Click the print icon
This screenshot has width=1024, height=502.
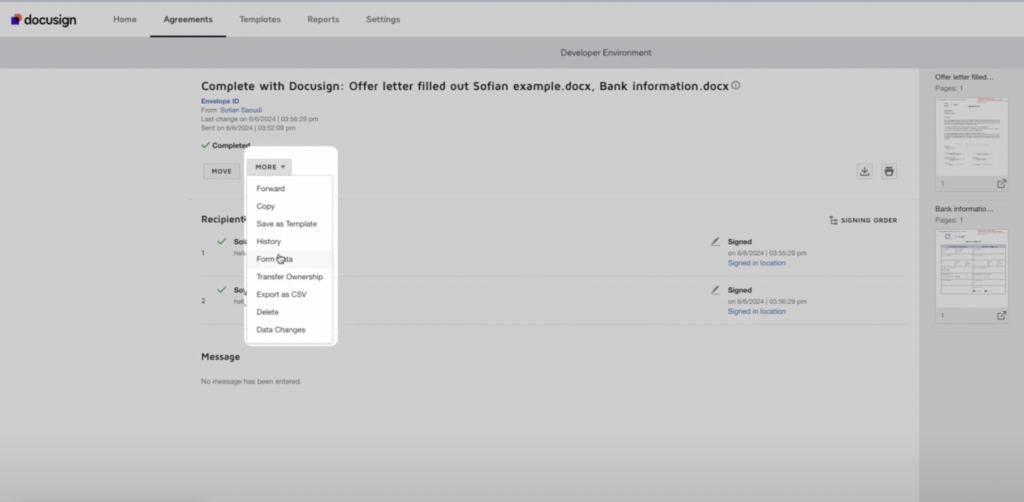click(x=889, y=171)
